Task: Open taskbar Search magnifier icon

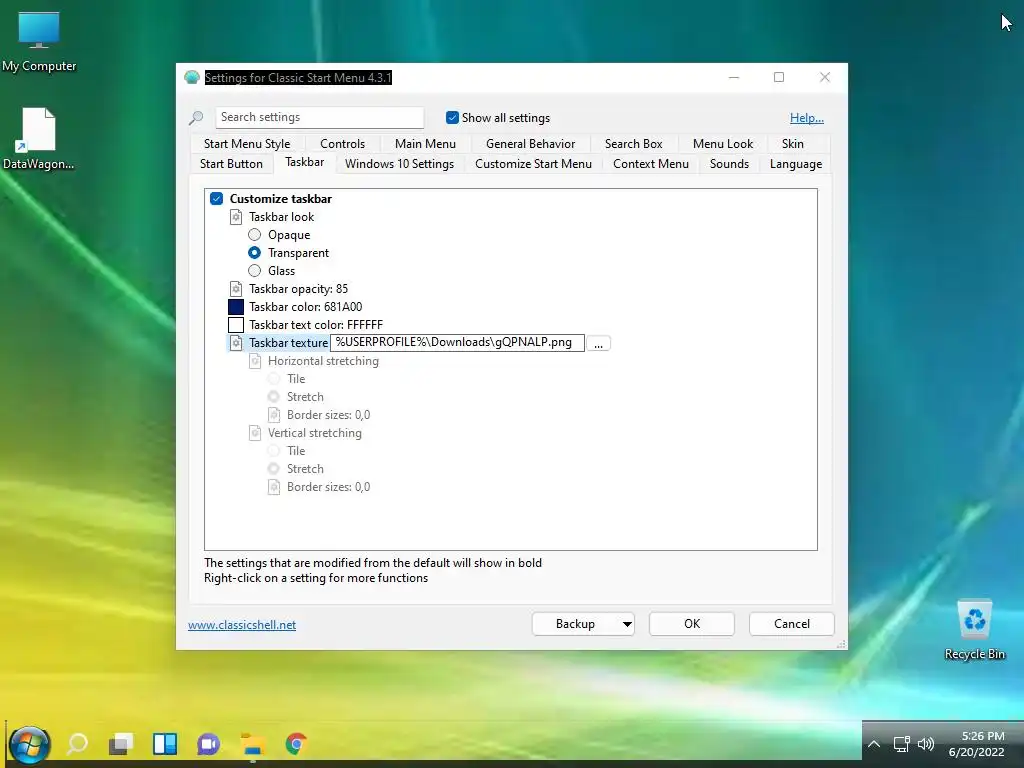Action: (77, 744)
